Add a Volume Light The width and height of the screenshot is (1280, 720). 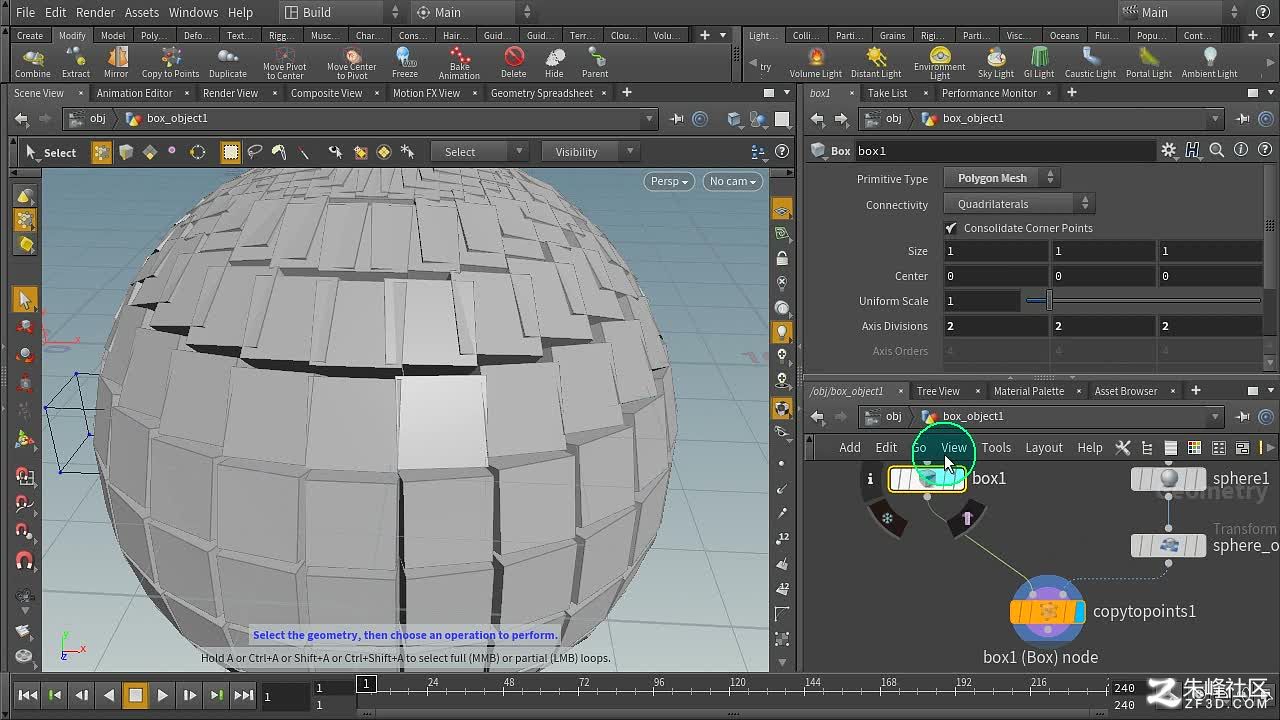pos(816,62)
